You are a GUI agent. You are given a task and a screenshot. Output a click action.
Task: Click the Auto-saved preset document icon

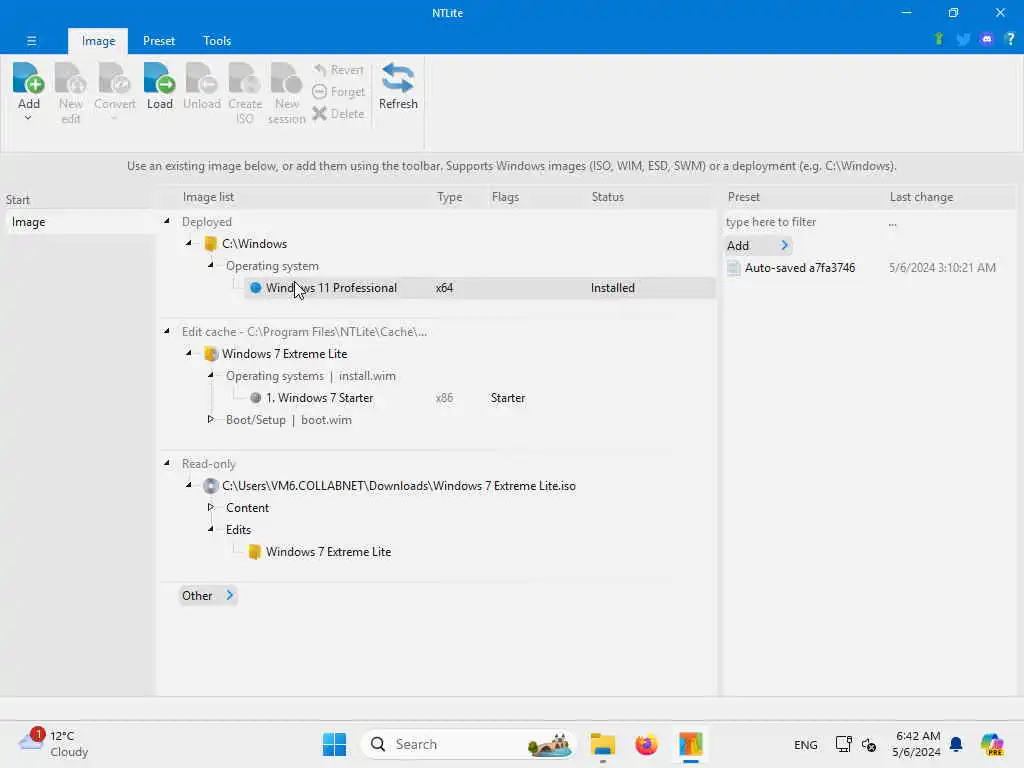tap(733, 268)
